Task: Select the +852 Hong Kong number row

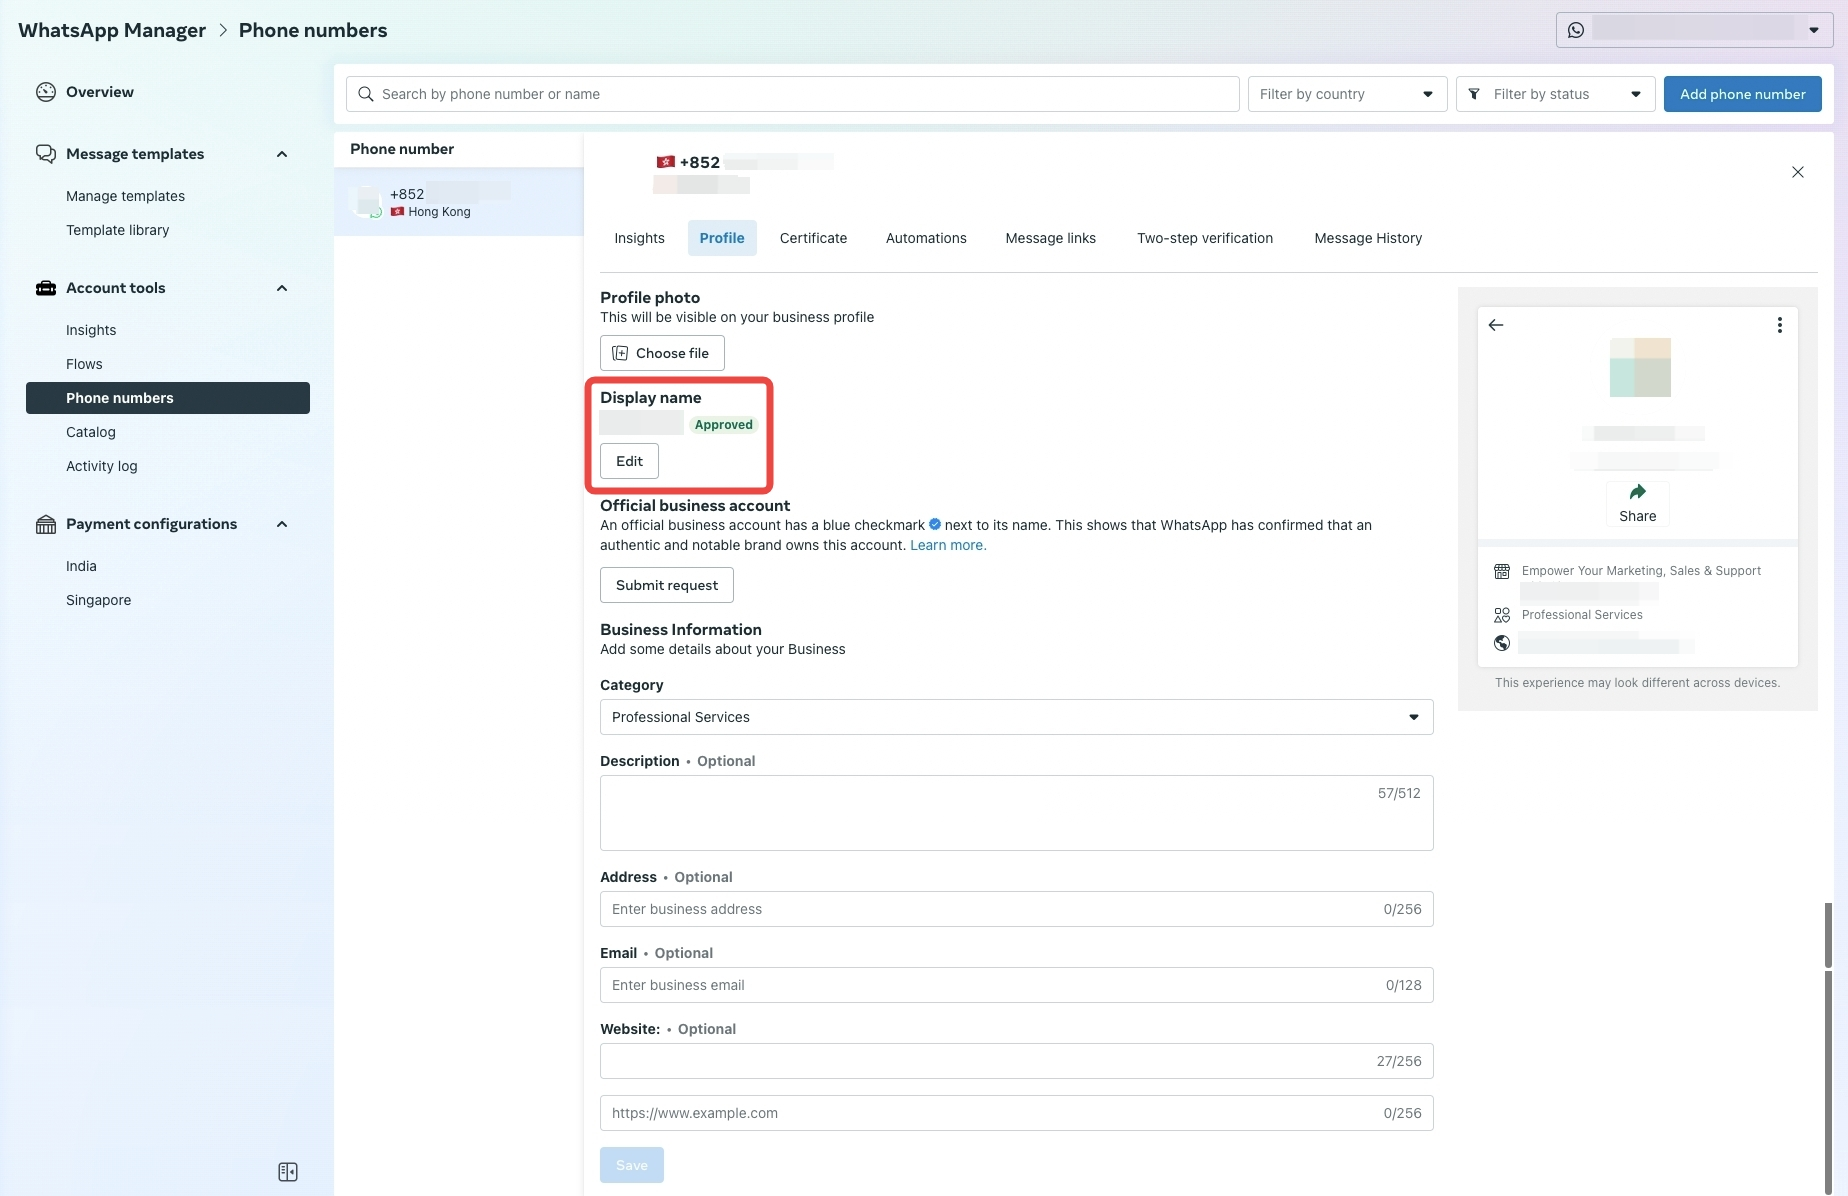Action: 458,202
